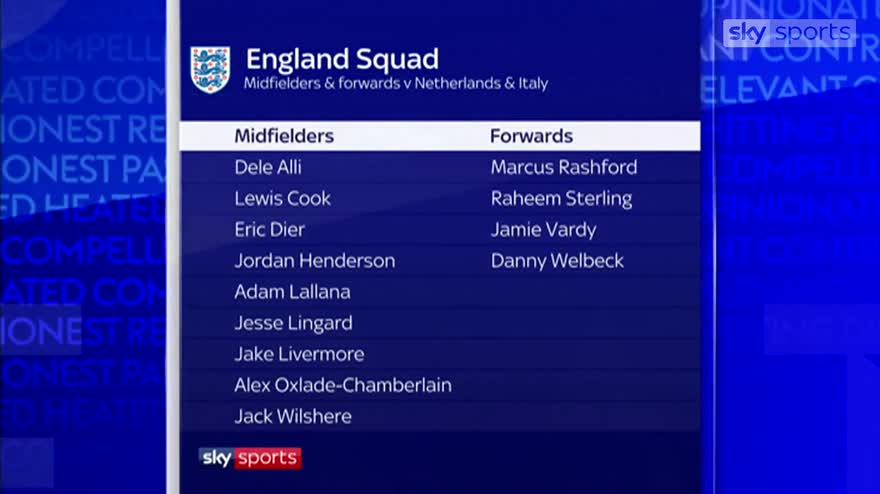Click the England Squad title

click(342, 59)
